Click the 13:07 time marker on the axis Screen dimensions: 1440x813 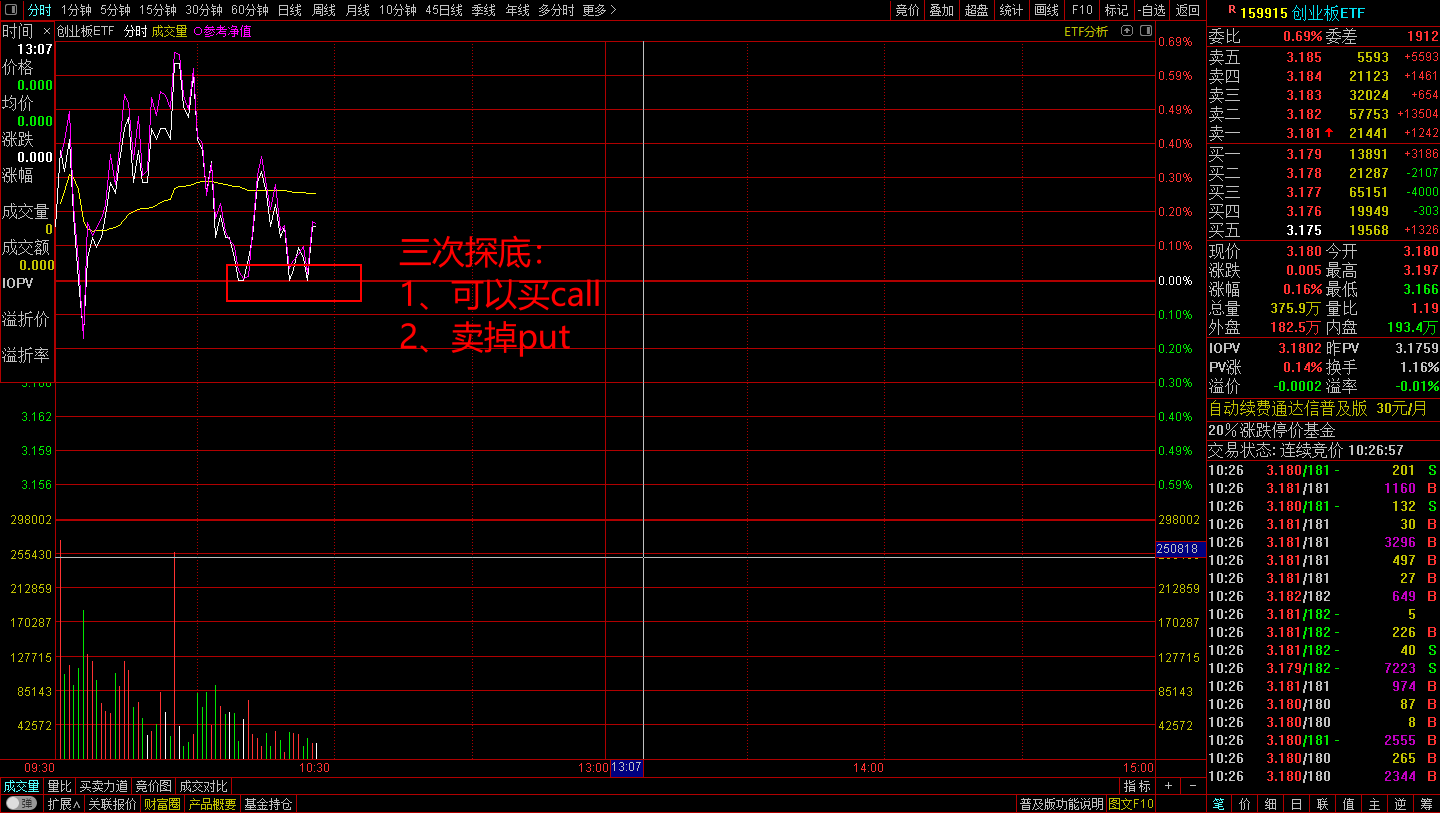coord(627,768)
